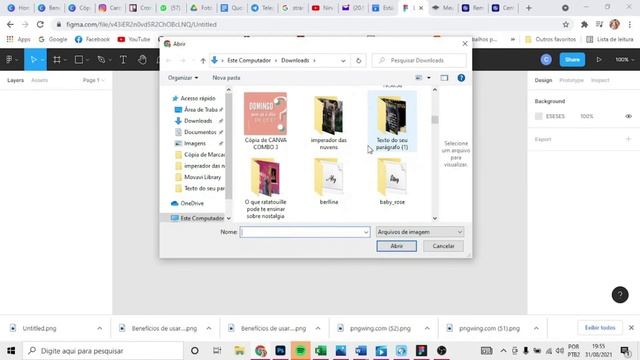Select the Frame tool in Figma toolbar
Screen dimensions: 640x360
[57, 60]
